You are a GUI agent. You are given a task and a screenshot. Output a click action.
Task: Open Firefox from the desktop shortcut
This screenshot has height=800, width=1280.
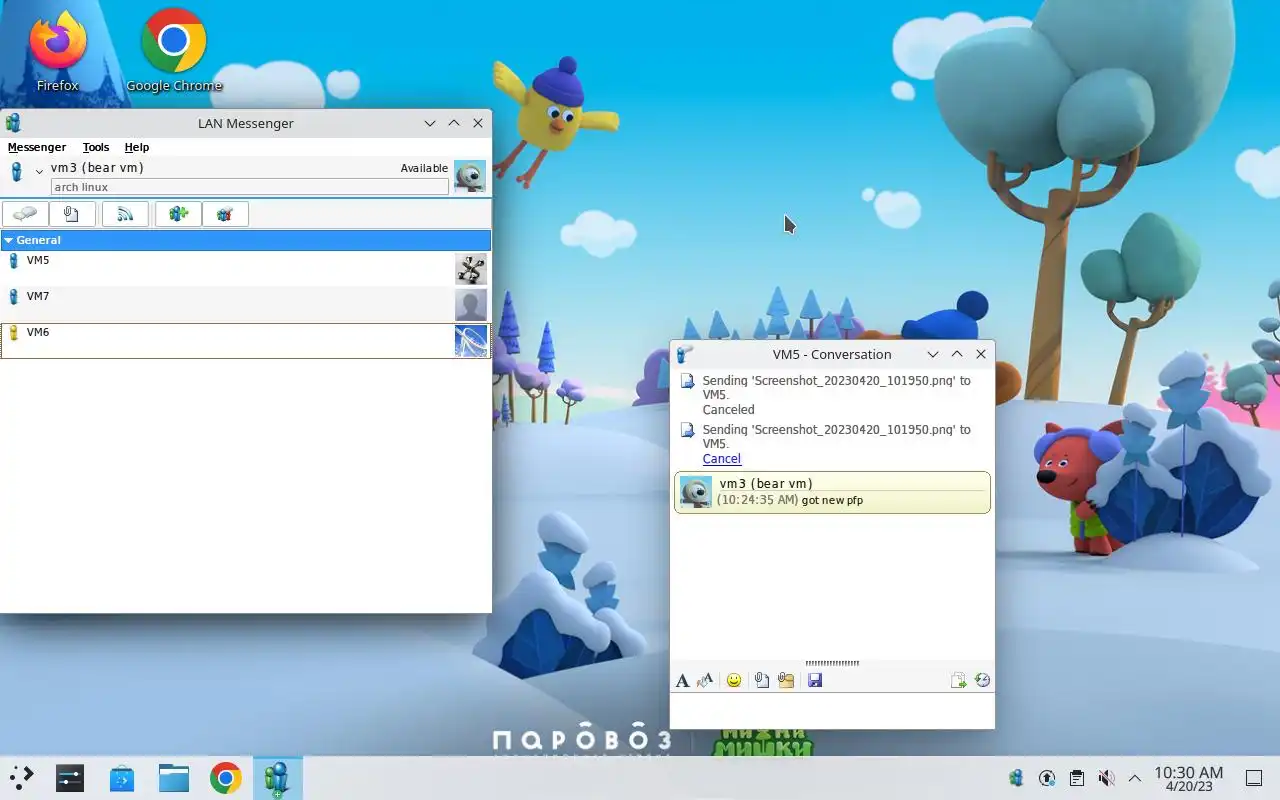[x=58, y=50]
